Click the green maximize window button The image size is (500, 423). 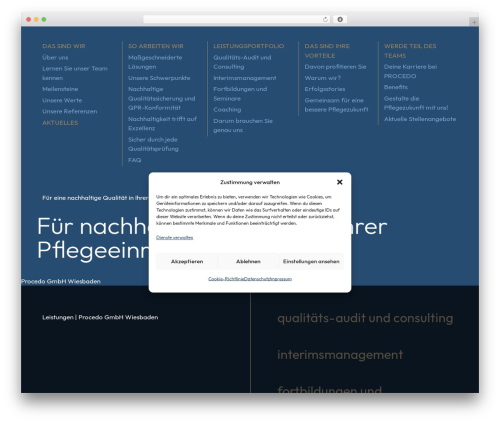coord(44,19)
